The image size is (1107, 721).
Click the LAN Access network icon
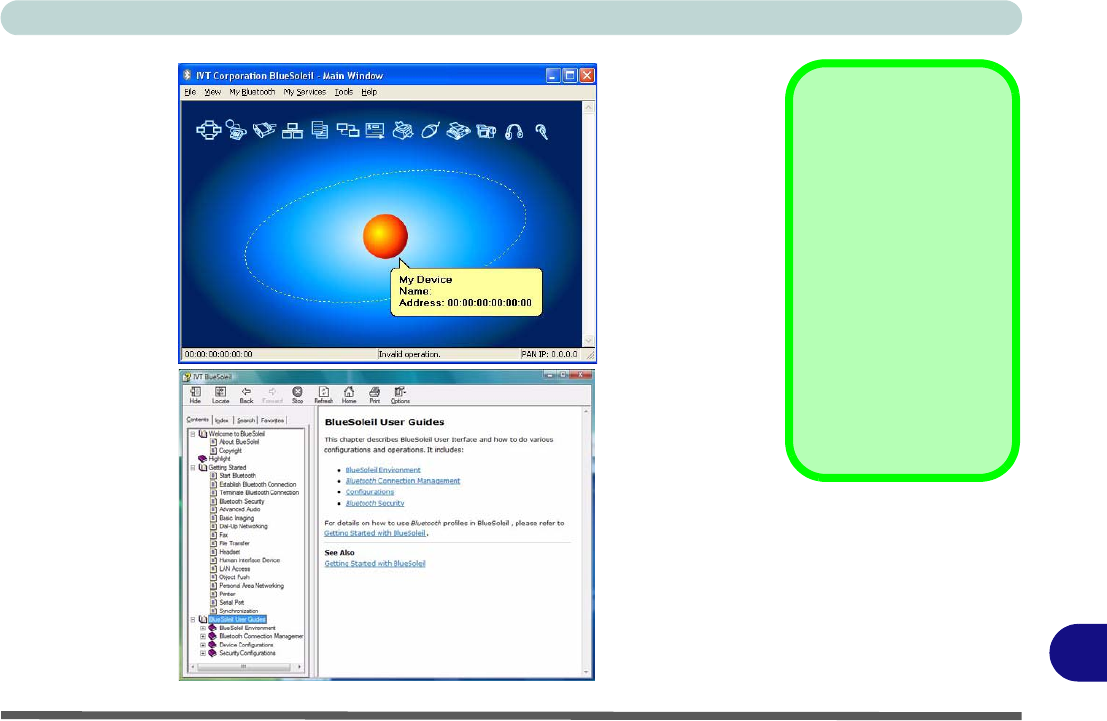[x=292, y=131]
